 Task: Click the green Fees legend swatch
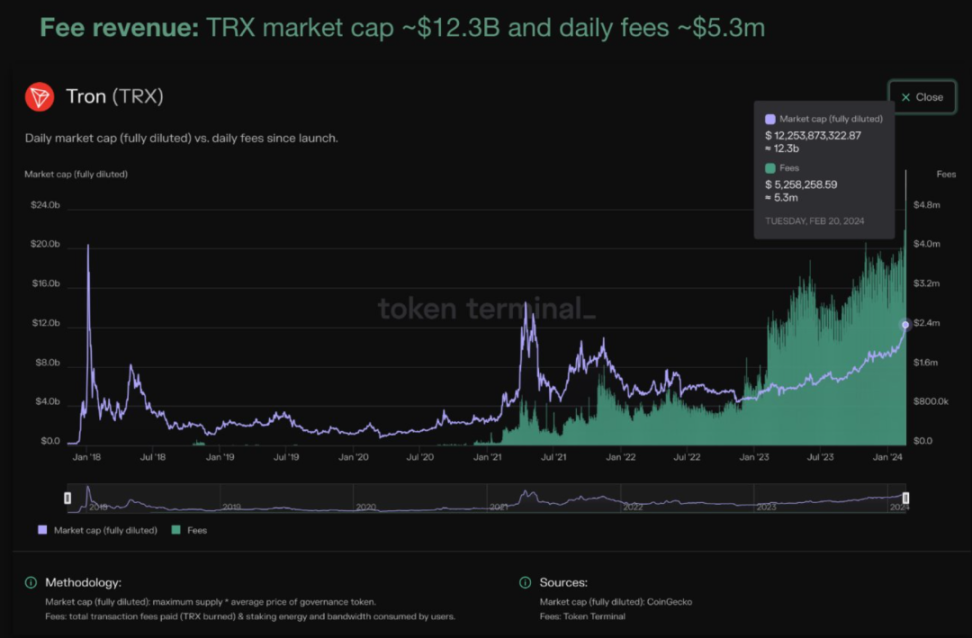(176, 530)
